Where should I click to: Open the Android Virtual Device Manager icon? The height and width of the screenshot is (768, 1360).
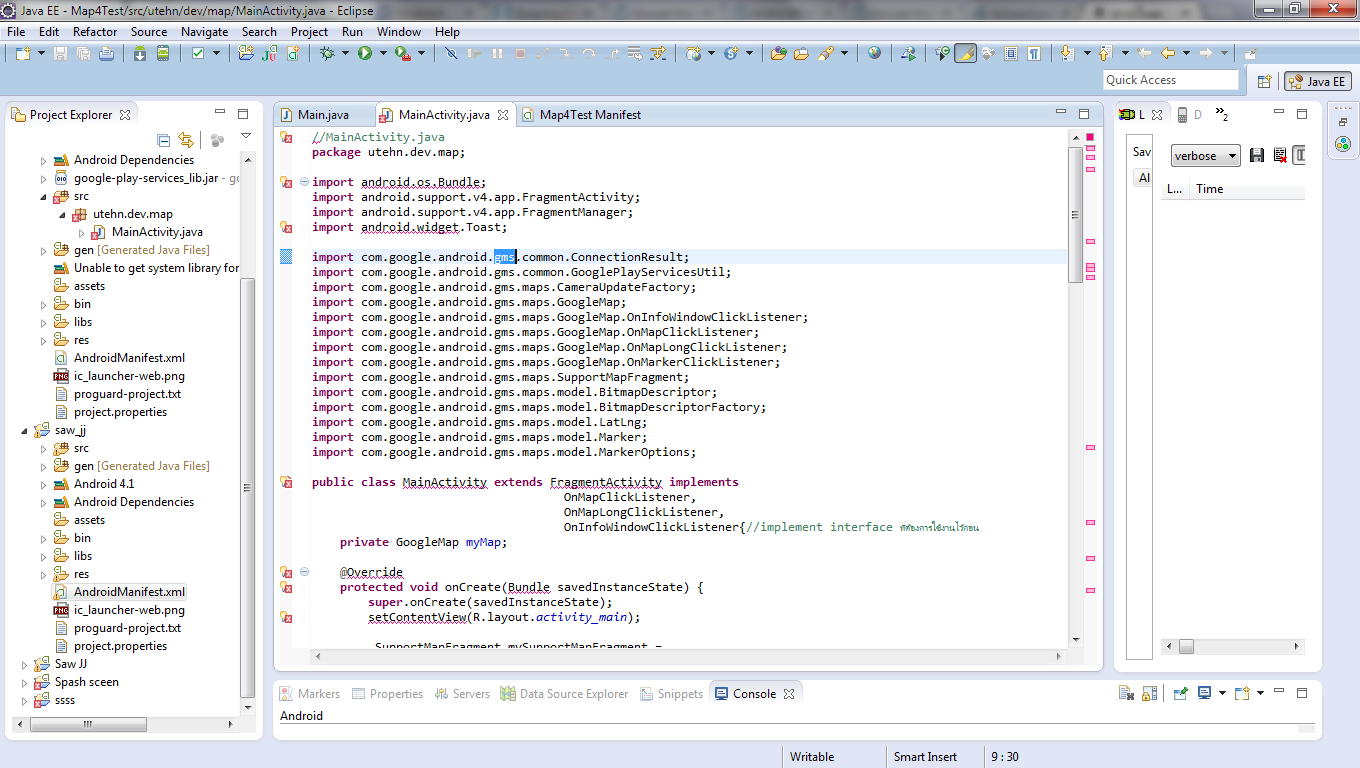pyautogui.click(x=163, y=53)
